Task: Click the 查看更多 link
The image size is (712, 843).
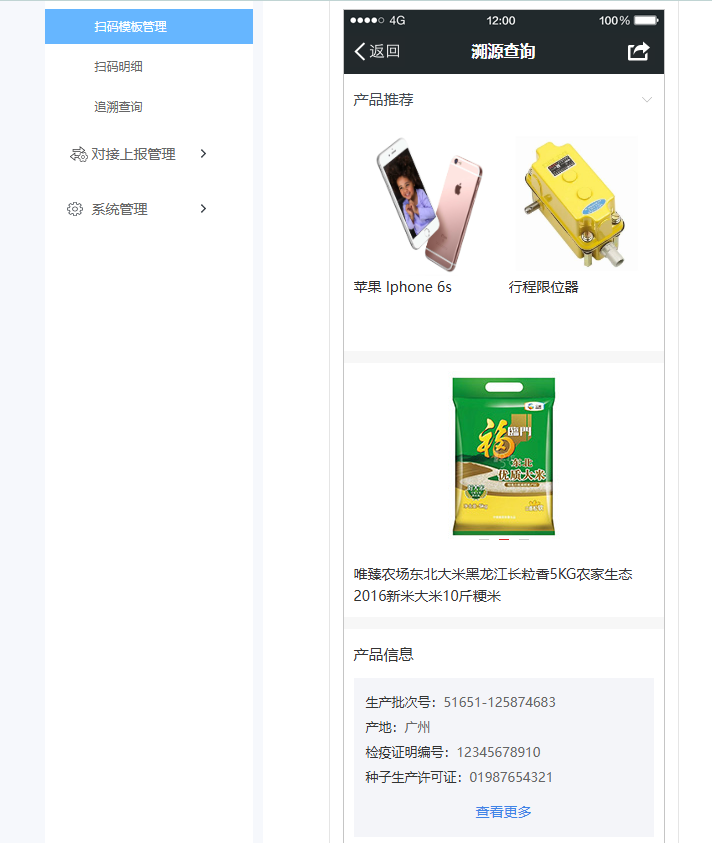Action: pyautogui.click(x=503, y=812)
